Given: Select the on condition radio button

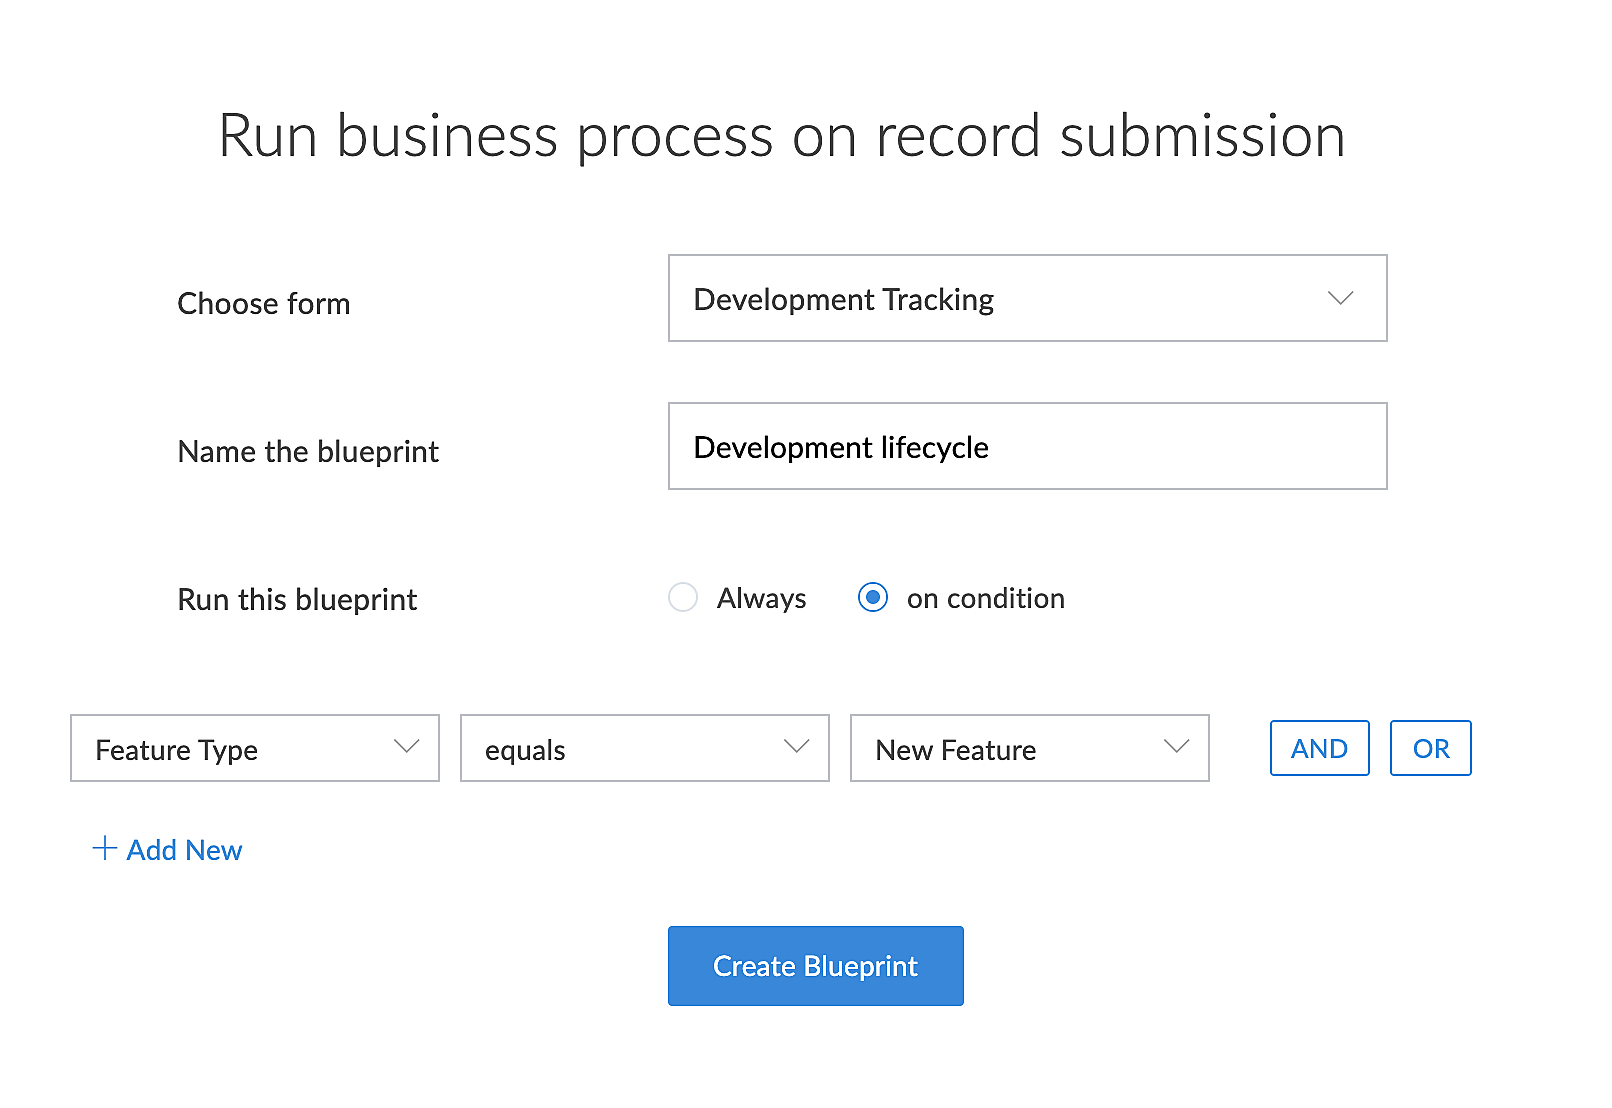Looking at the screenshot, I should [x=873, y=597].
